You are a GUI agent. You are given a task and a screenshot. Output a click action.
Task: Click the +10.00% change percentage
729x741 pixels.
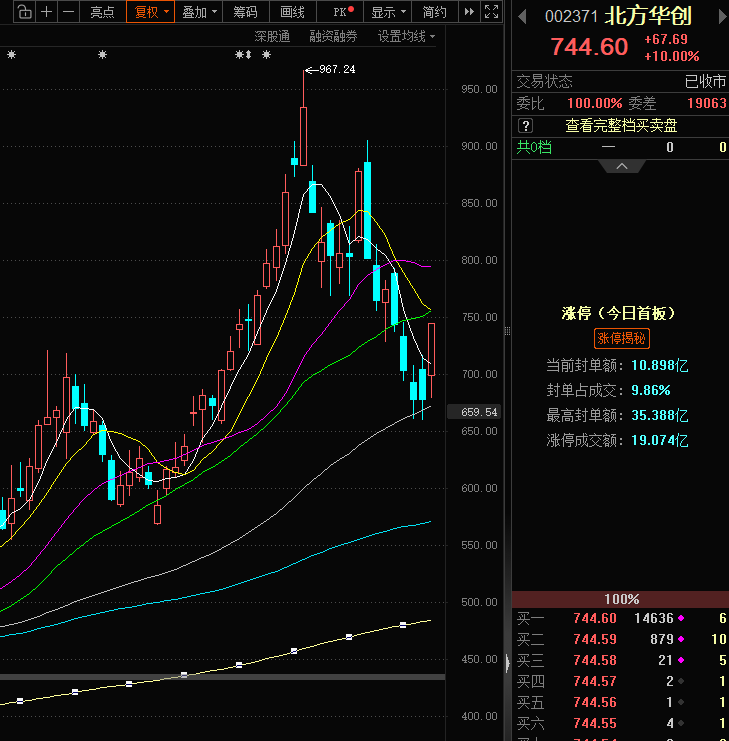pyautogui.click(x=672, y=56)
